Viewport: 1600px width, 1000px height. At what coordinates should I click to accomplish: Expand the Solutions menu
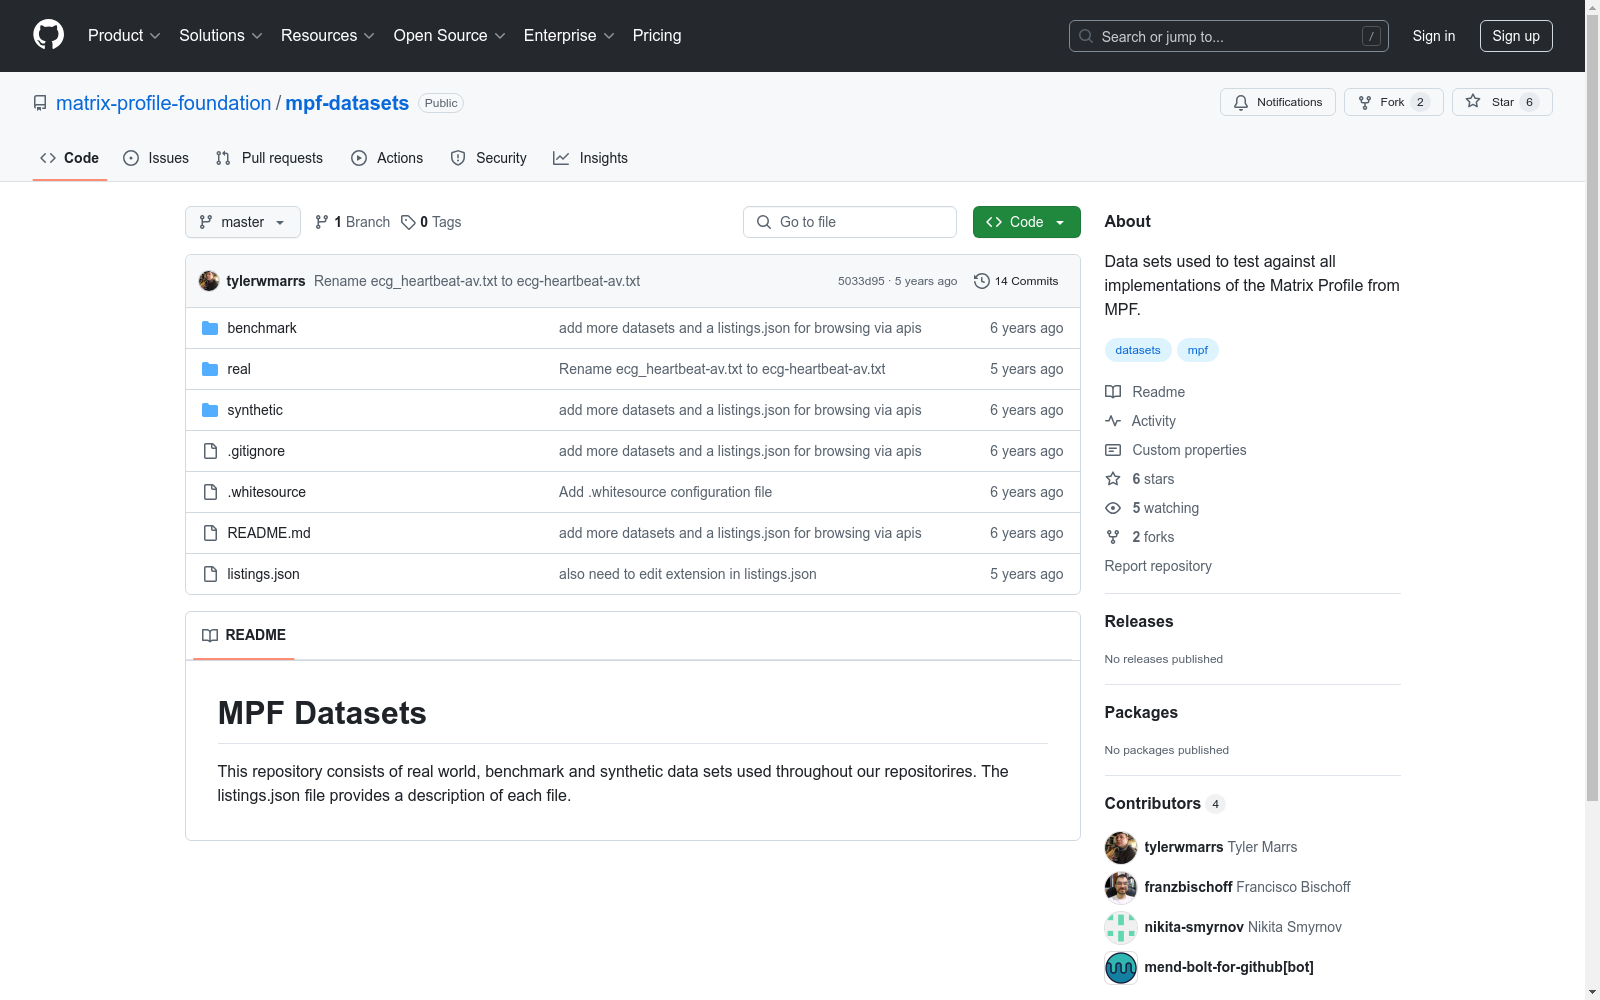[x=221, y=36]
